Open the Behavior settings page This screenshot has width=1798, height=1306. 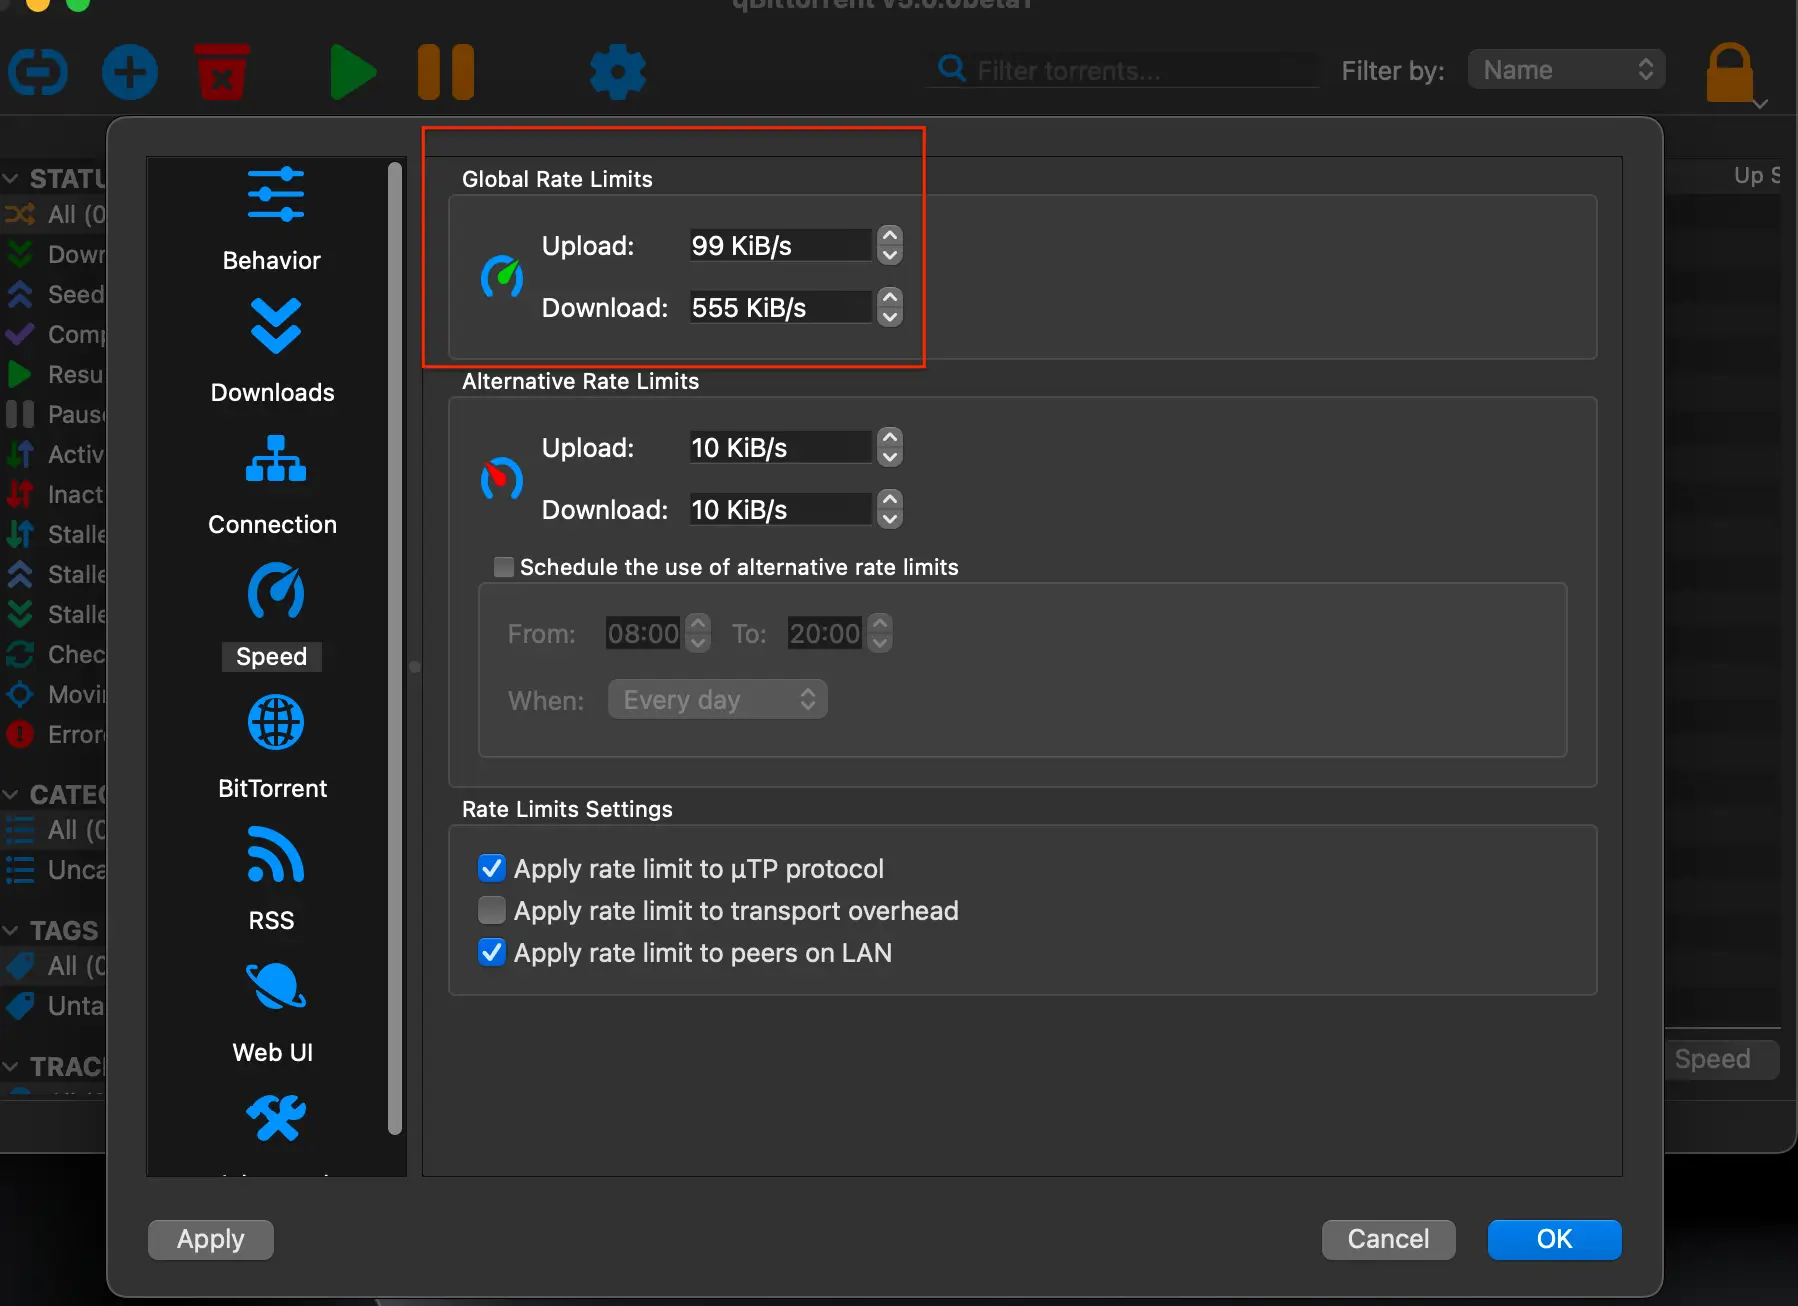[272, 220]
